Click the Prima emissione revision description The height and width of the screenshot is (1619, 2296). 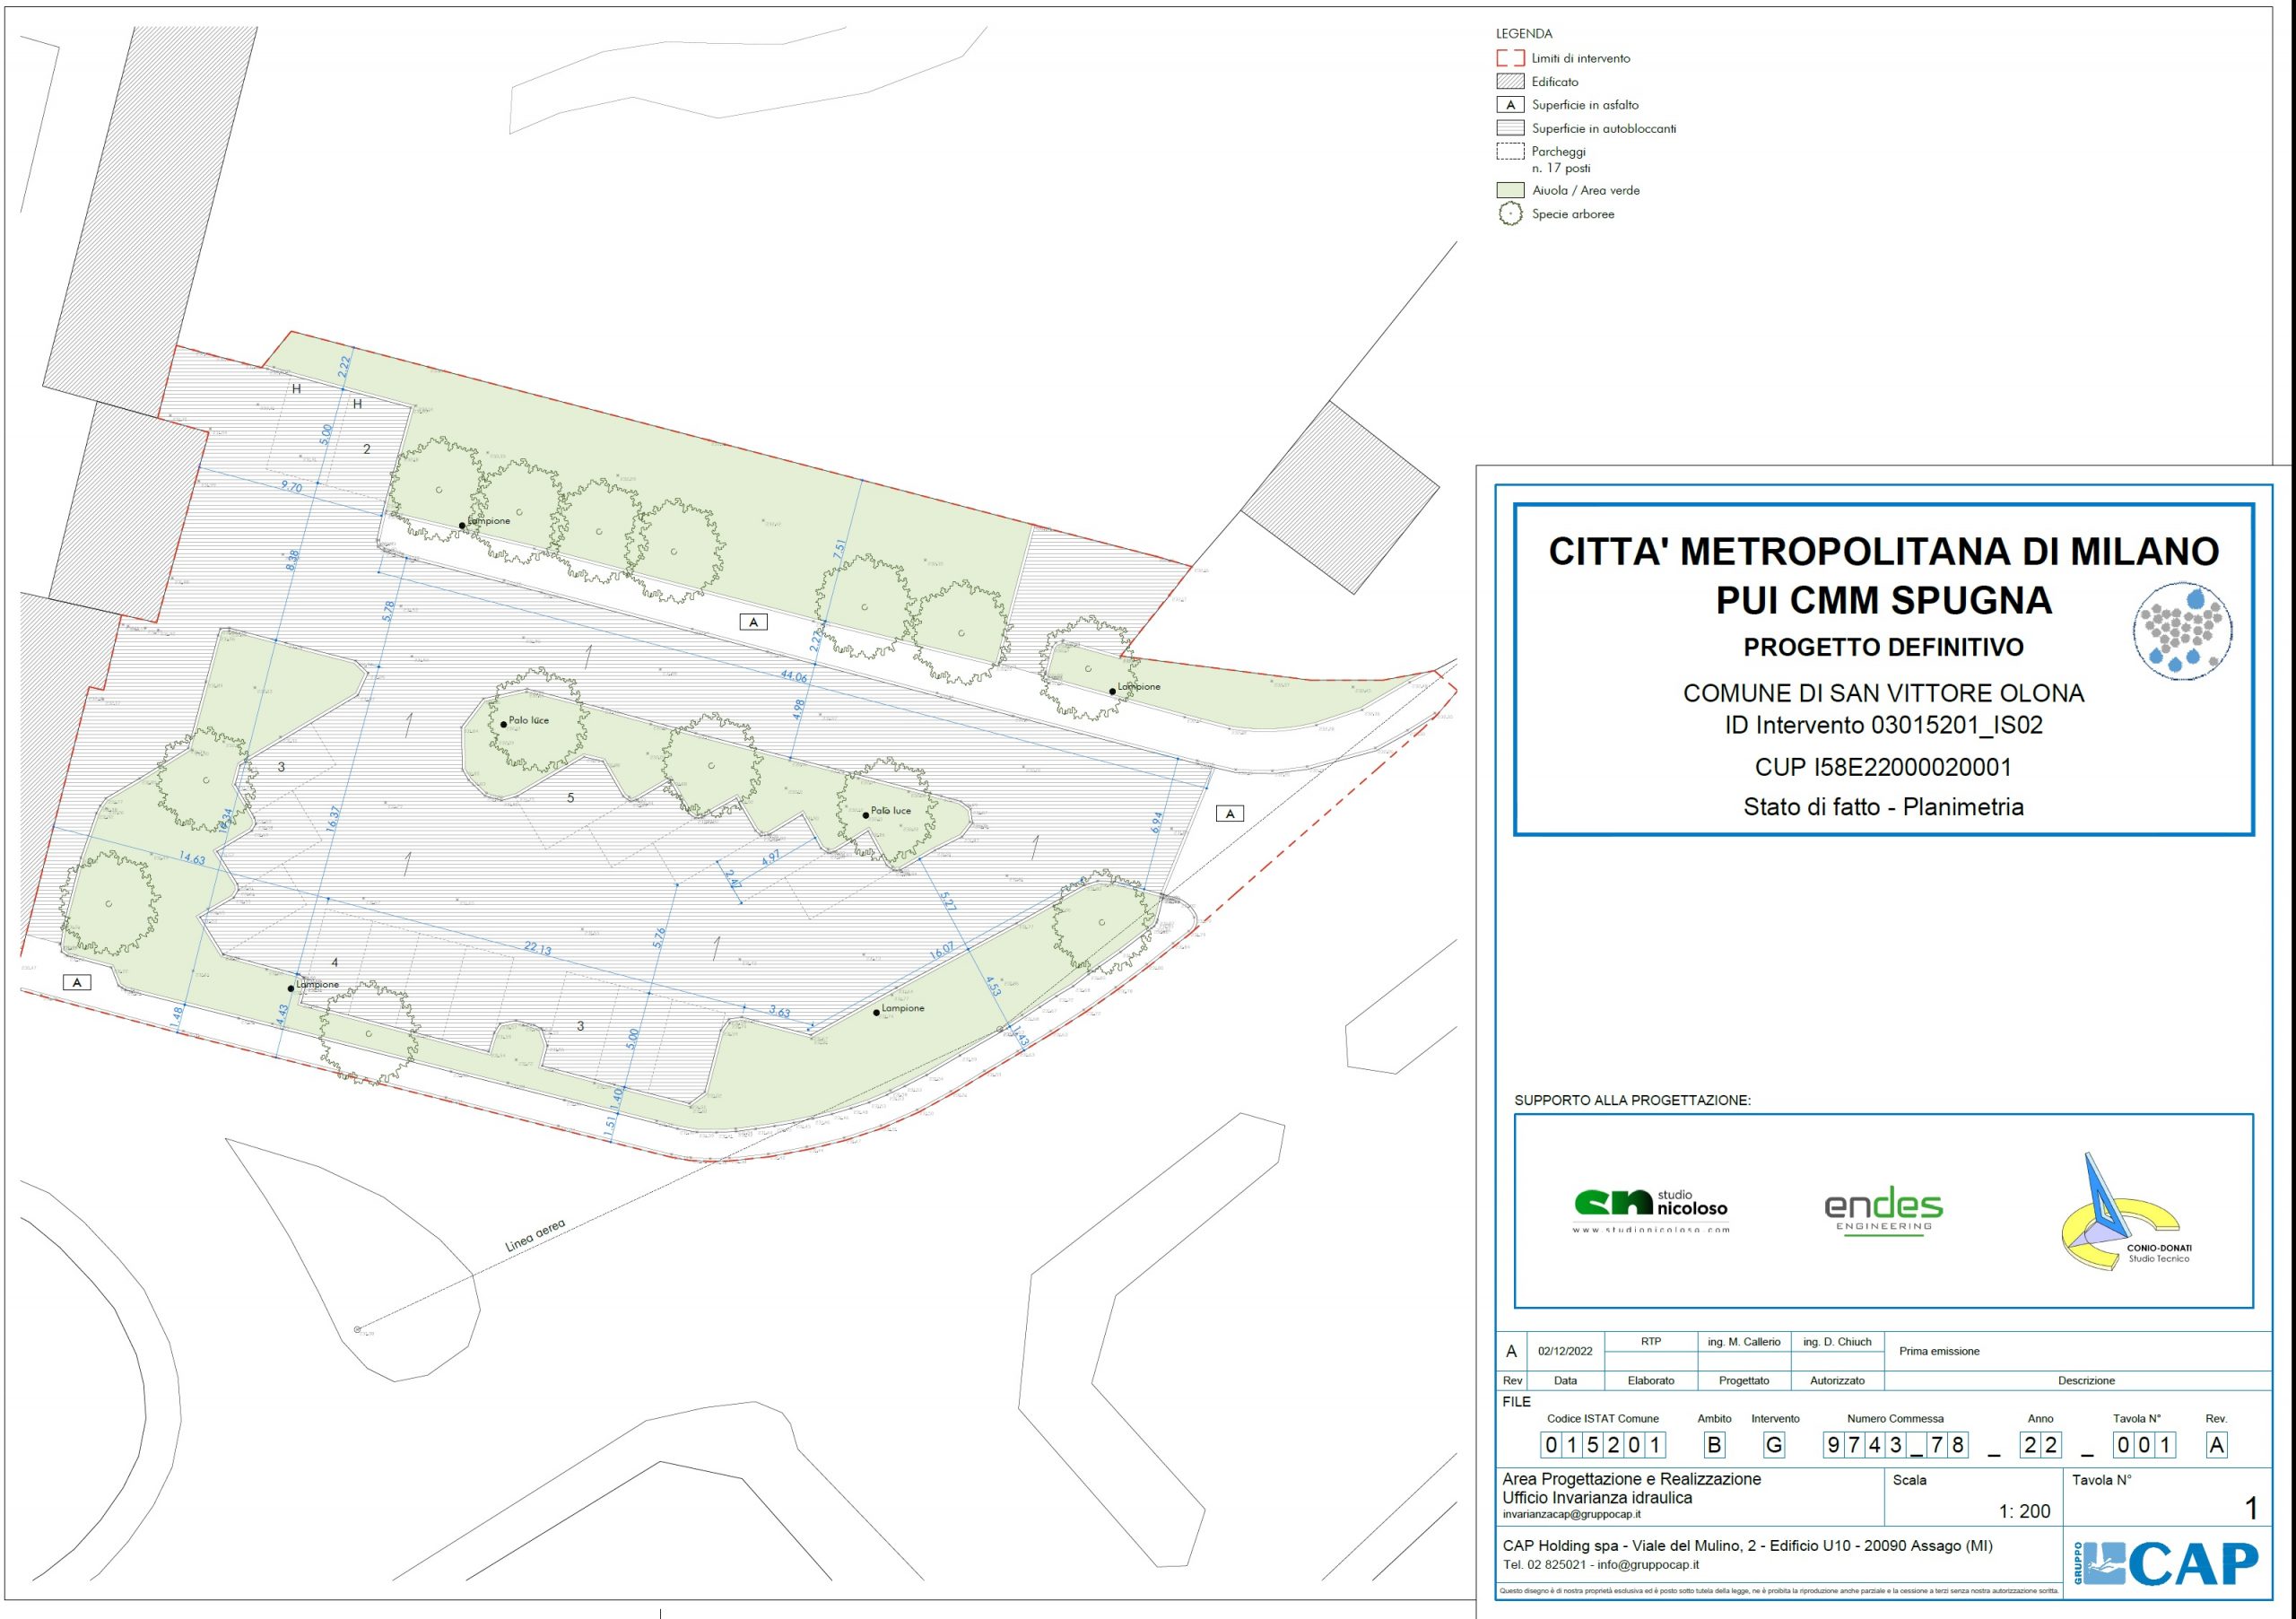tap(1939, 1351)
